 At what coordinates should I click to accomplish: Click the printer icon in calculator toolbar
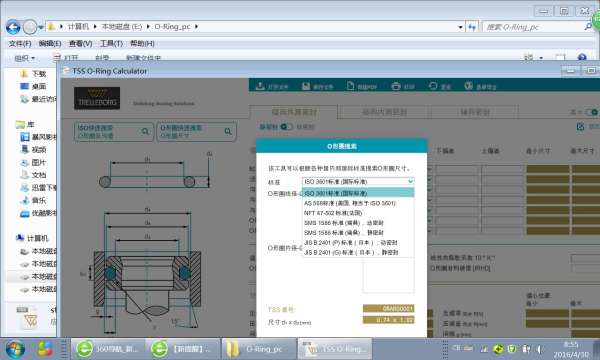(x=396, y=86)
